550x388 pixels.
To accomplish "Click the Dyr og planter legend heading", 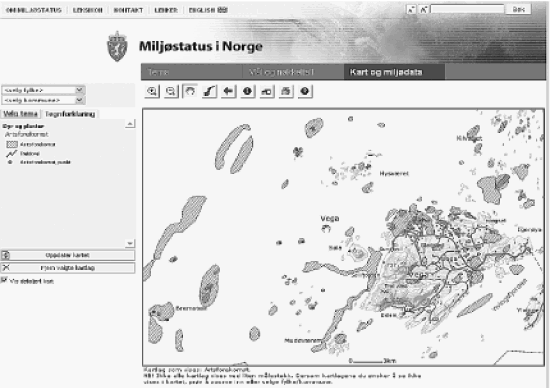I will click(x=23, y=126).
